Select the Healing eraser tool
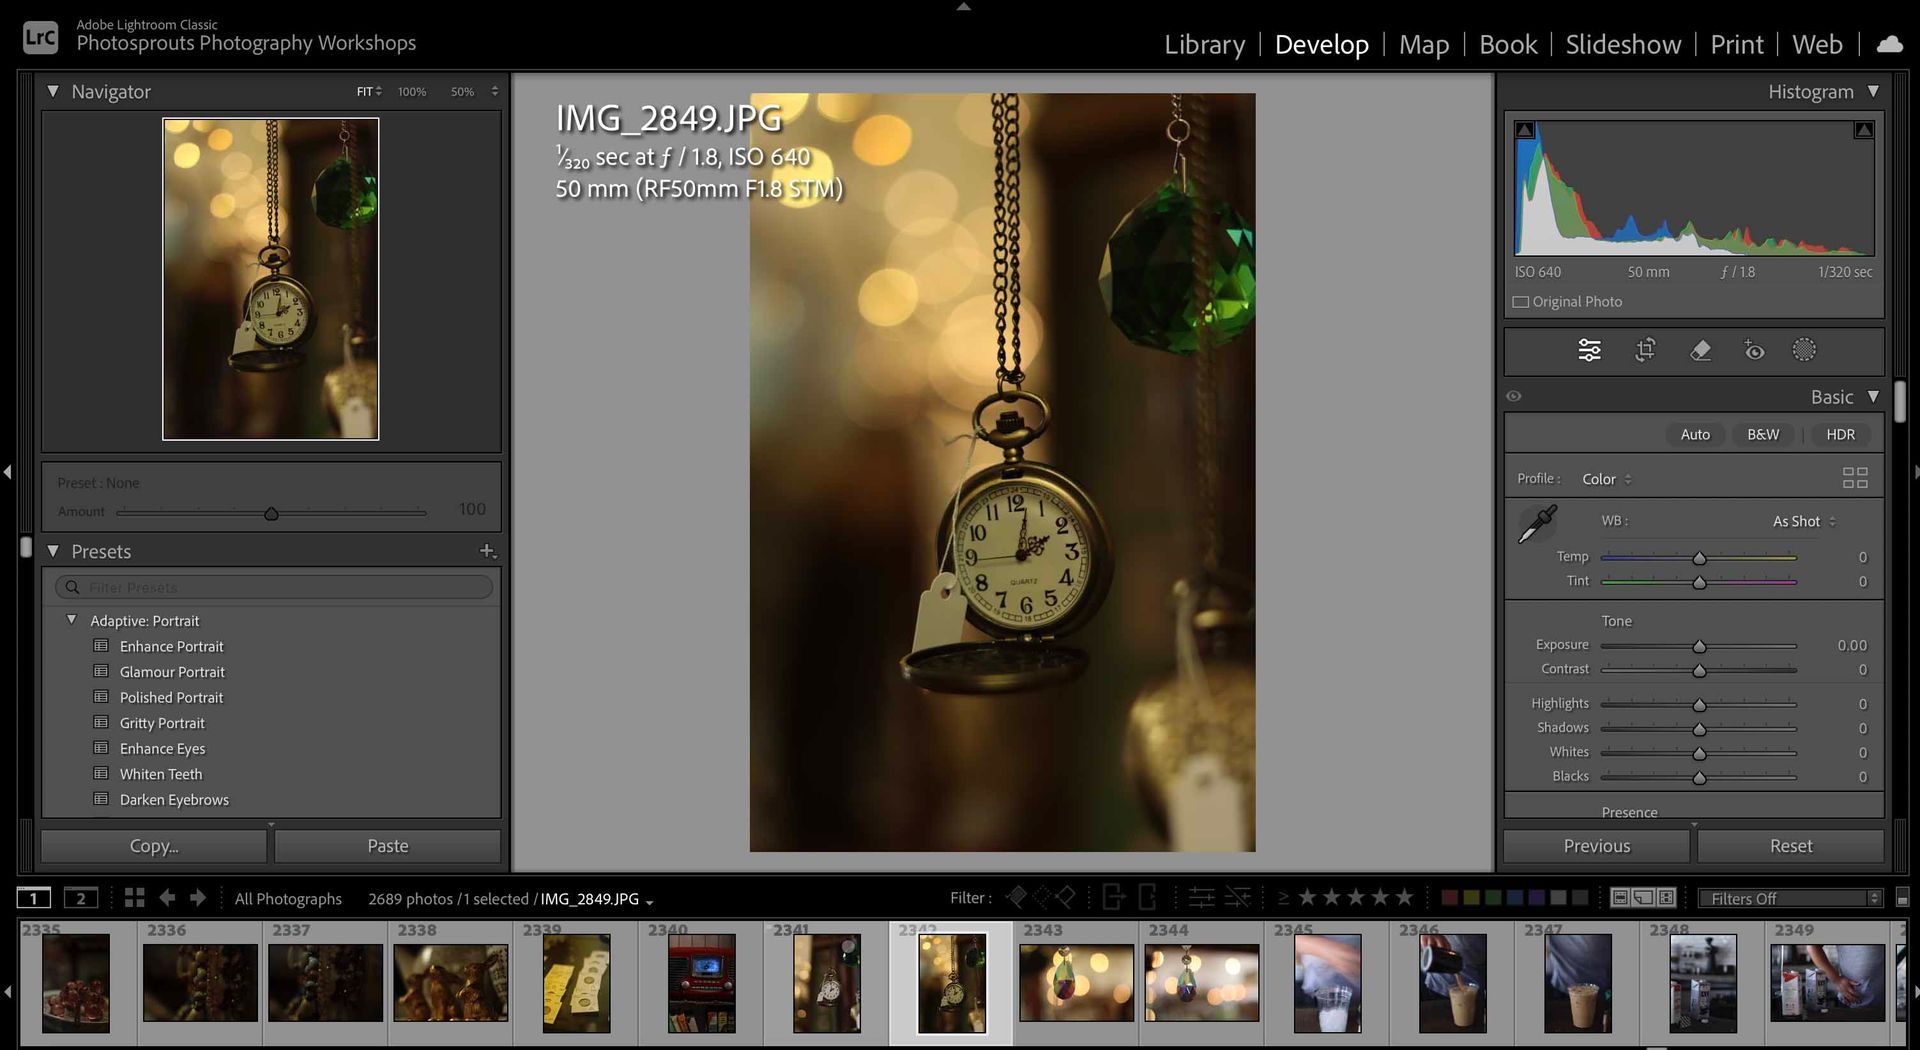The height and width of the screenshot is (1050, 1920). [x=1700, y=350]
